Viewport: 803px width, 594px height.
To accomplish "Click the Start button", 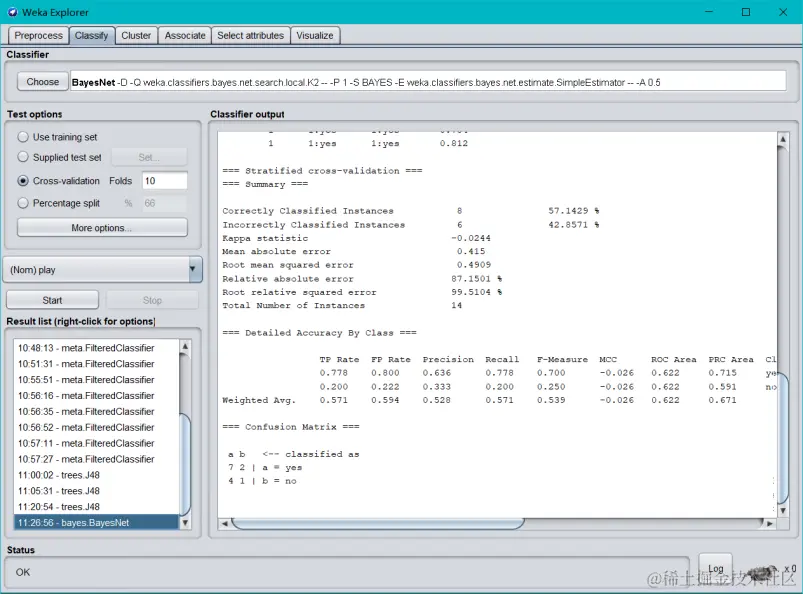I will pos(52,300).
